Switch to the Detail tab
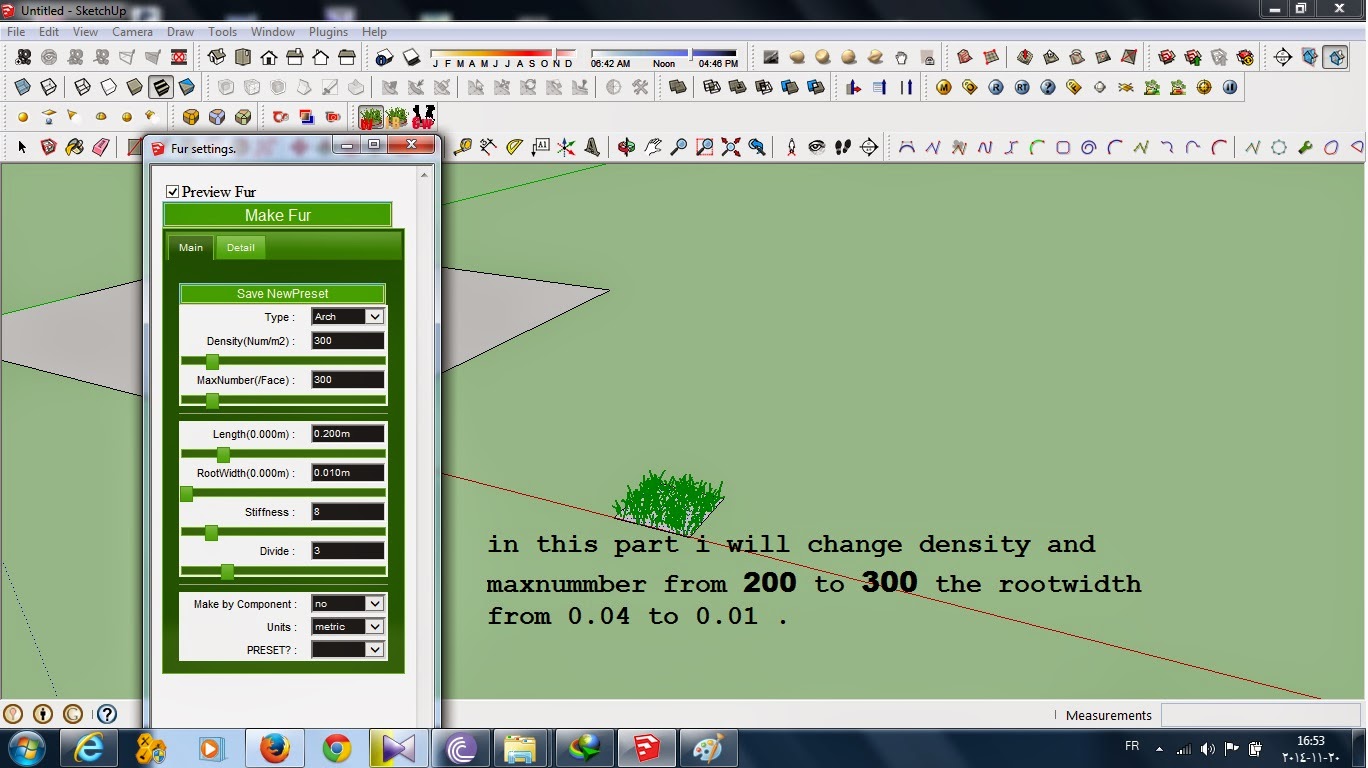Screen dimensions: 1368x768 [240, 247]
